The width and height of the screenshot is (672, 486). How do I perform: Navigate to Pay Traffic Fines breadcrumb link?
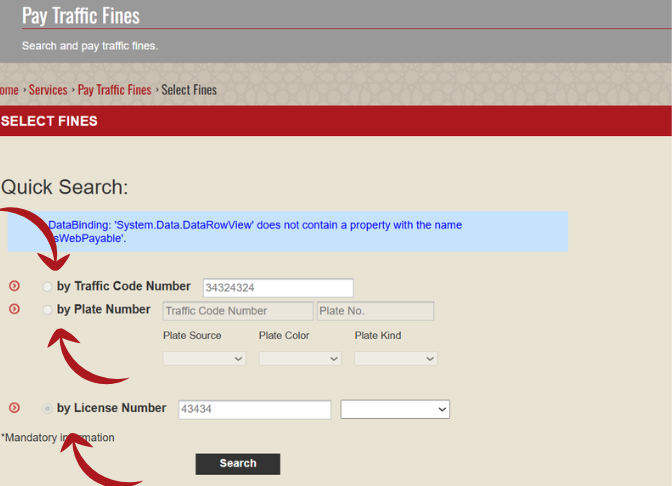[x=114, y=90]
